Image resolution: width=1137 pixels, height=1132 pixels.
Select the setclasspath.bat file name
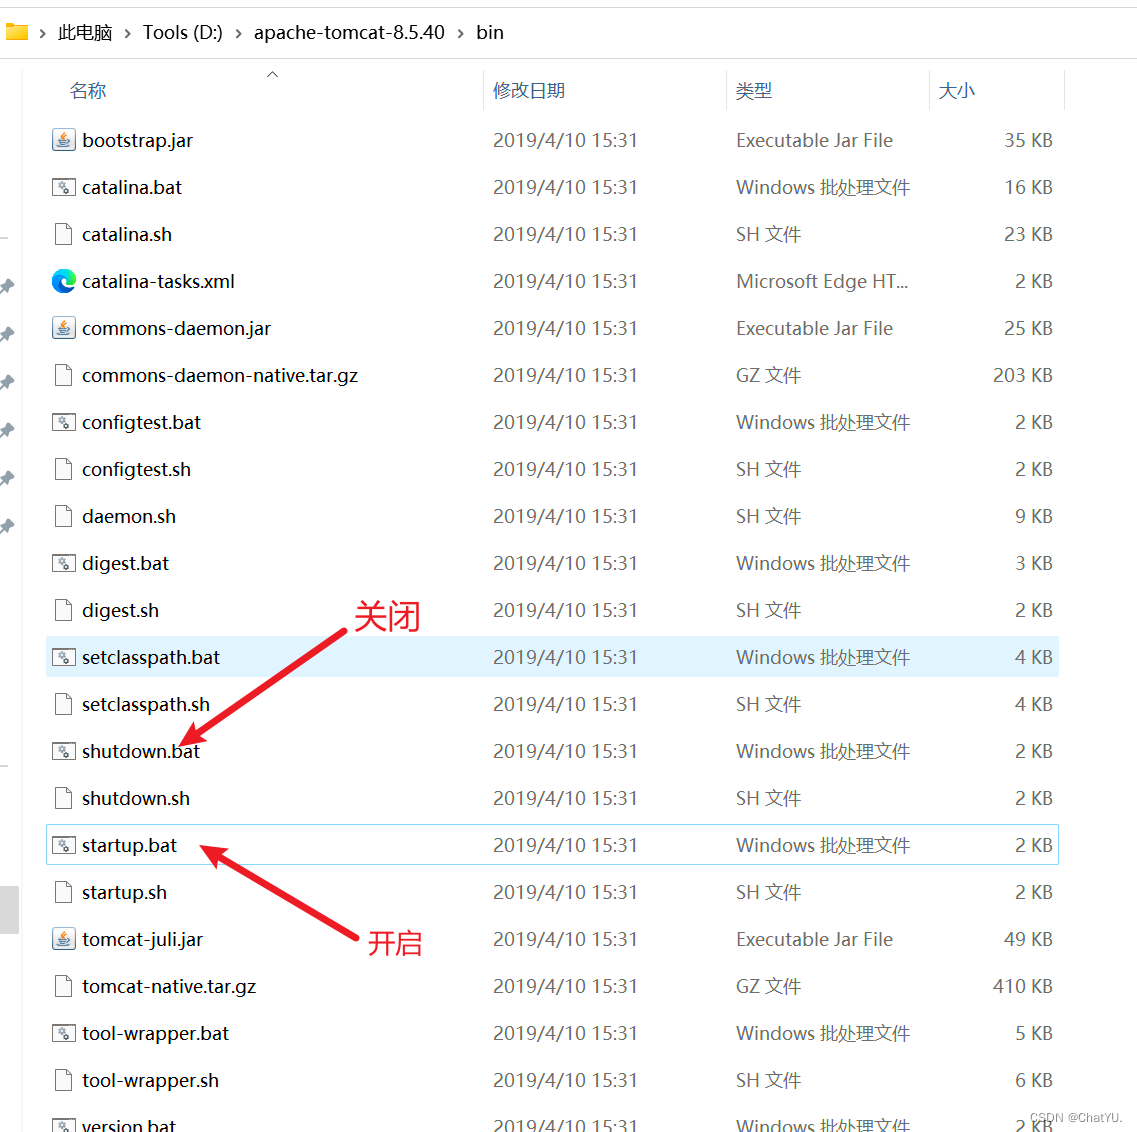[x=151, y=657]
